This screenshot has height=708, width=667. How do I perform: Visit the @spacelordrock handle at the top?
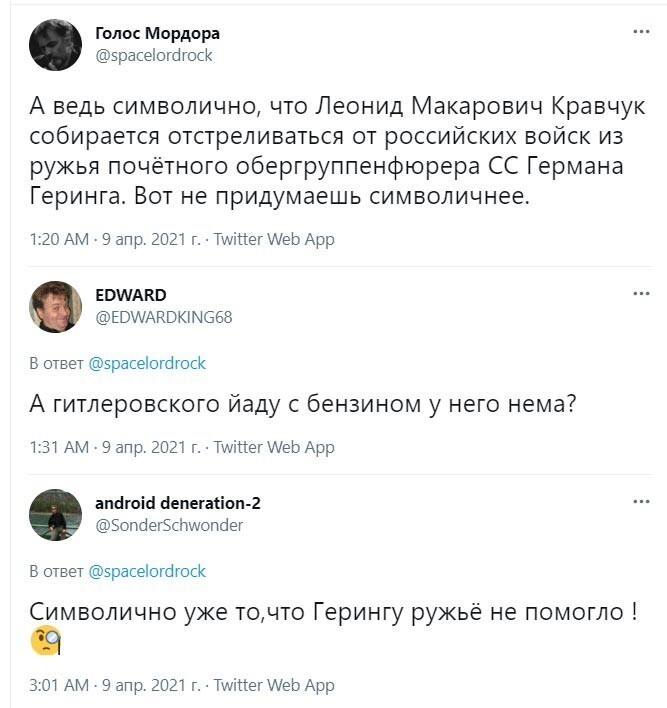pos(154,56)
